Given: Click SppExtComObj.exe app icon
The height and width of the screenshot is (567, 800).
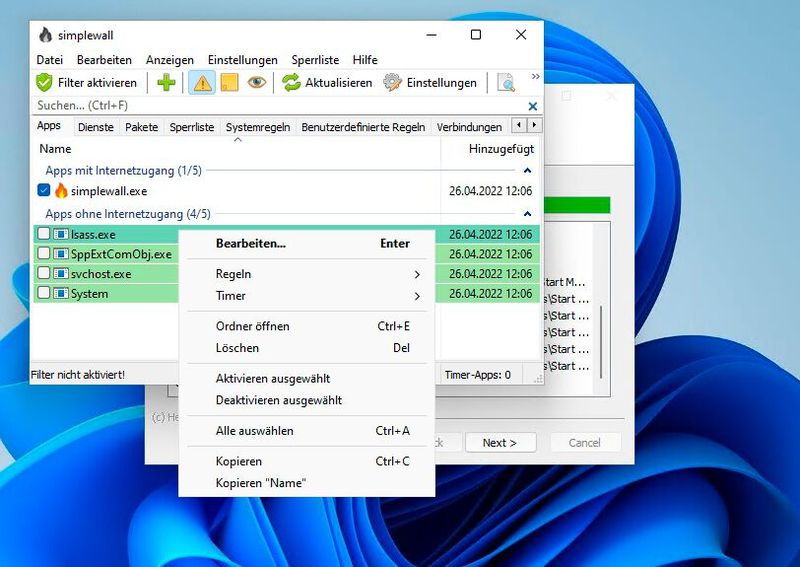Looking at the screenshot, I should (x=61, y=254).
